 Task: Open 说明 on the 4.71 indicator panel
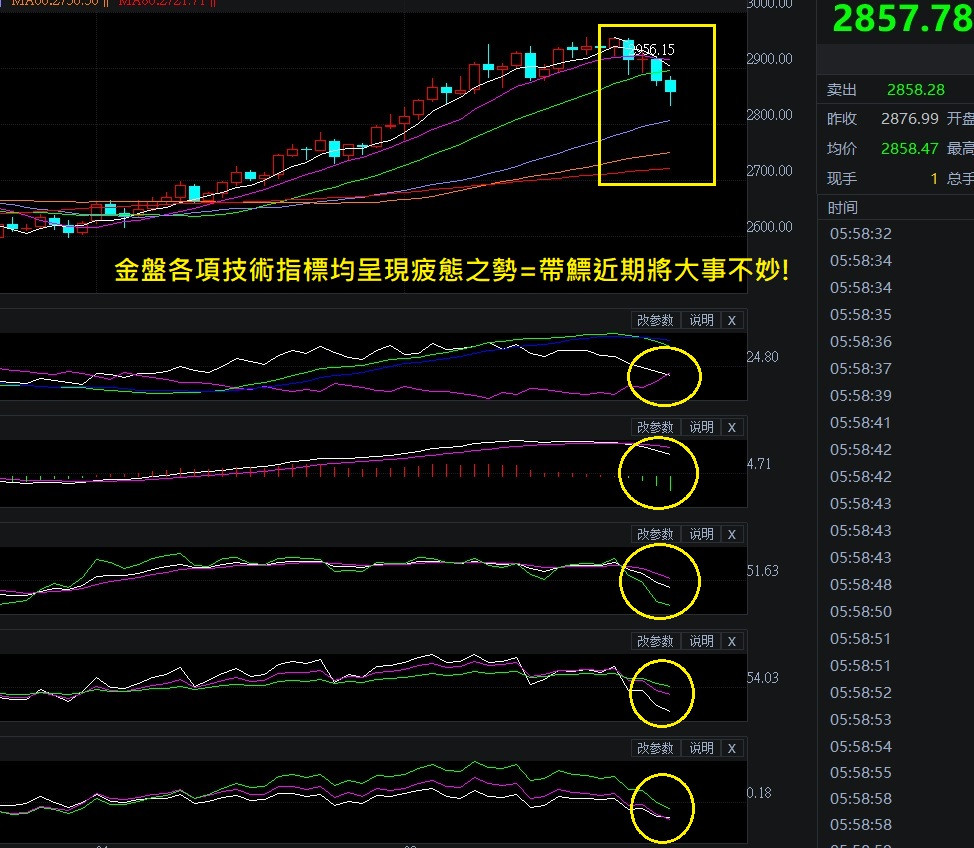coord(701,427)
